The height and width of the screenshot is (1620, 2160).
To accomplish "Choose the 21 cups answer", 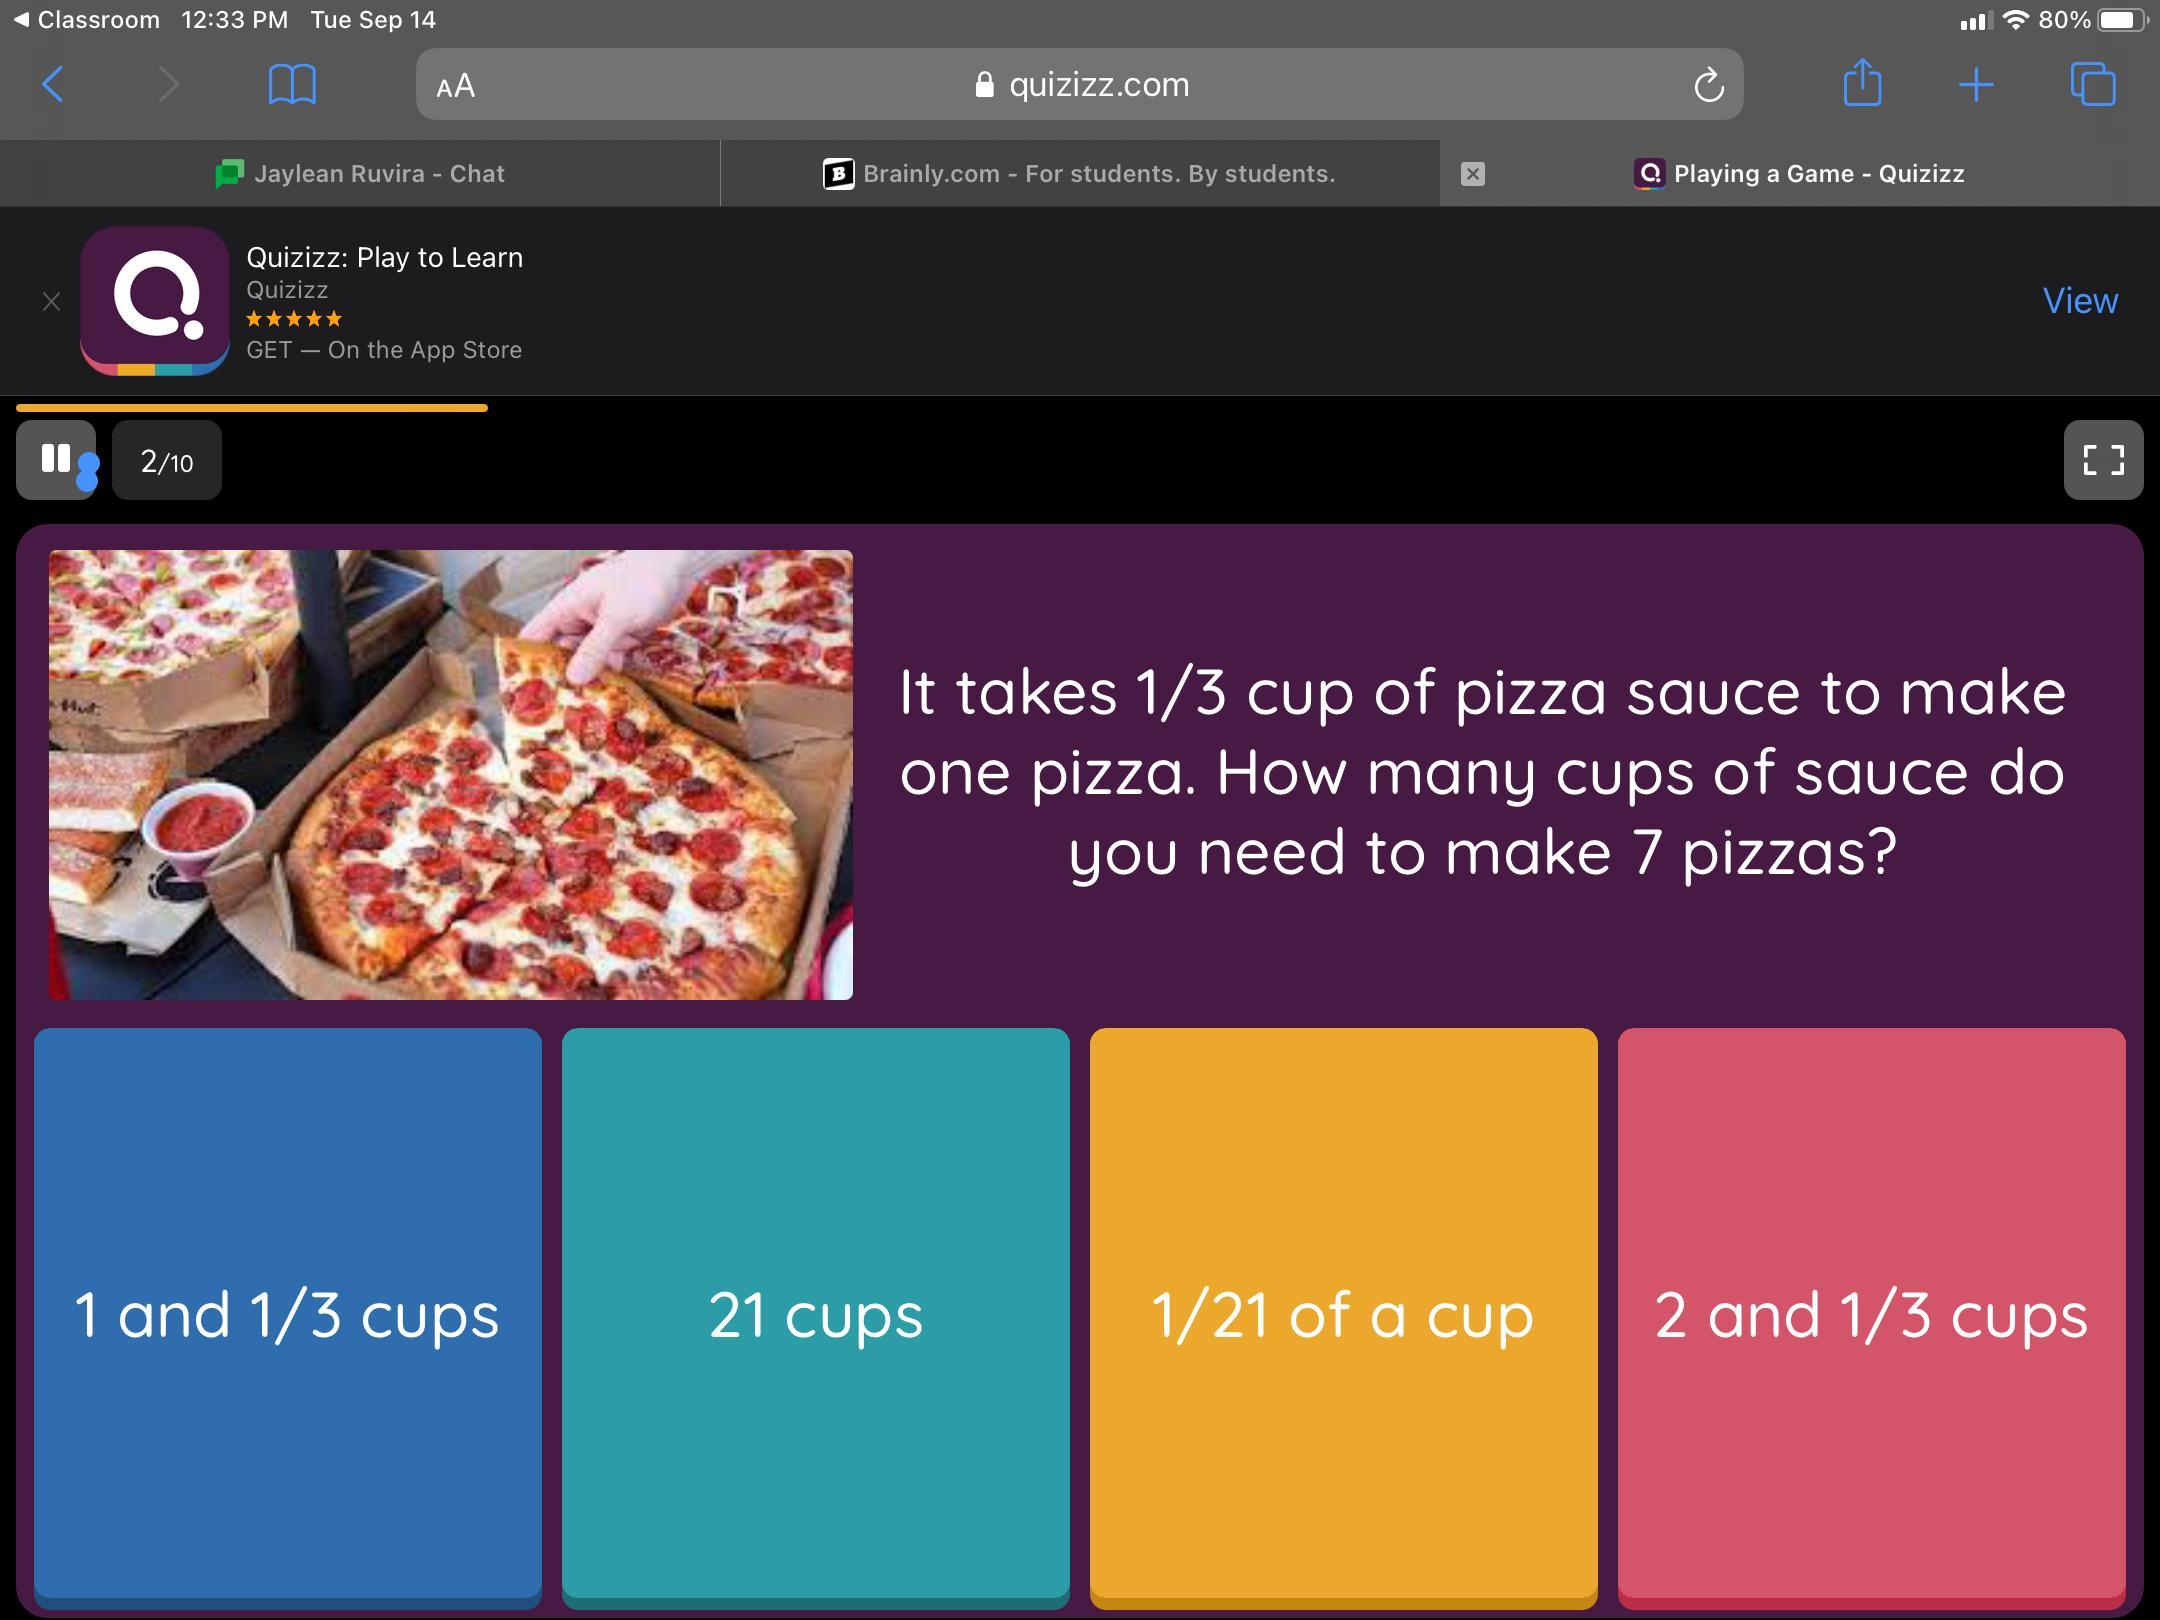I will (815, 1314).
